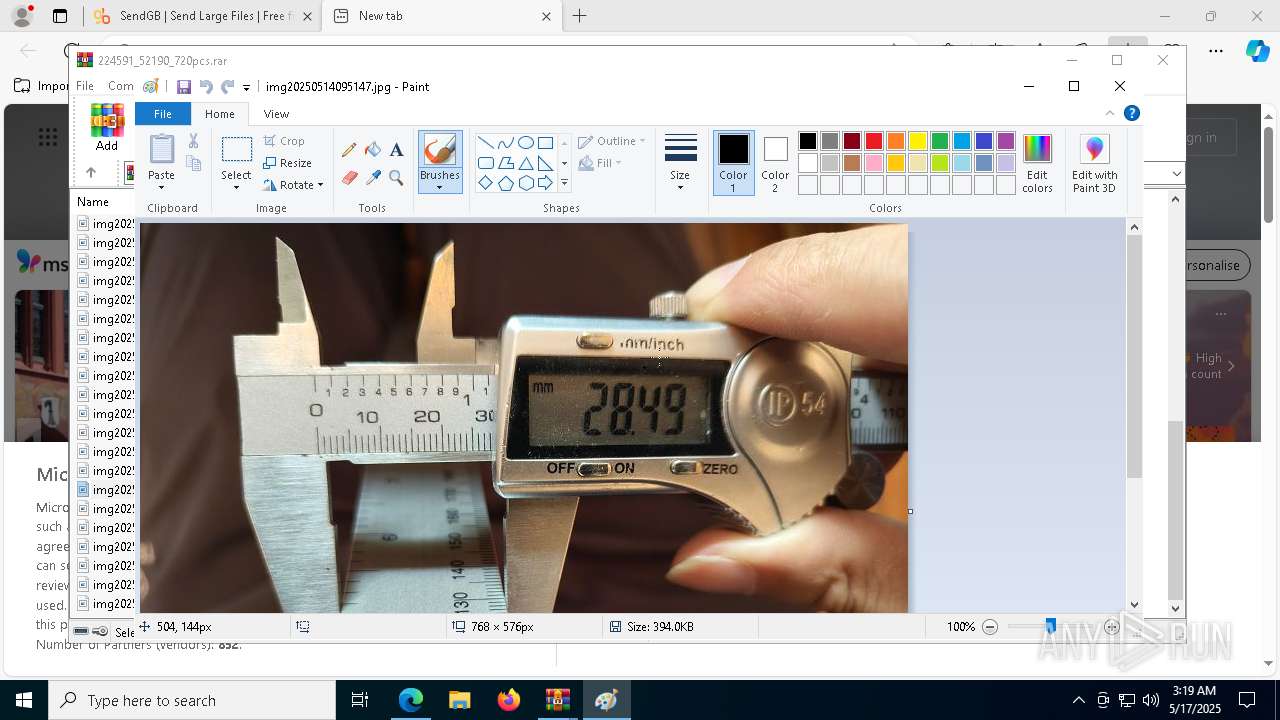The image size is (1280, 720).
Task: Select the Eraser tool
Action: point(349,178)
